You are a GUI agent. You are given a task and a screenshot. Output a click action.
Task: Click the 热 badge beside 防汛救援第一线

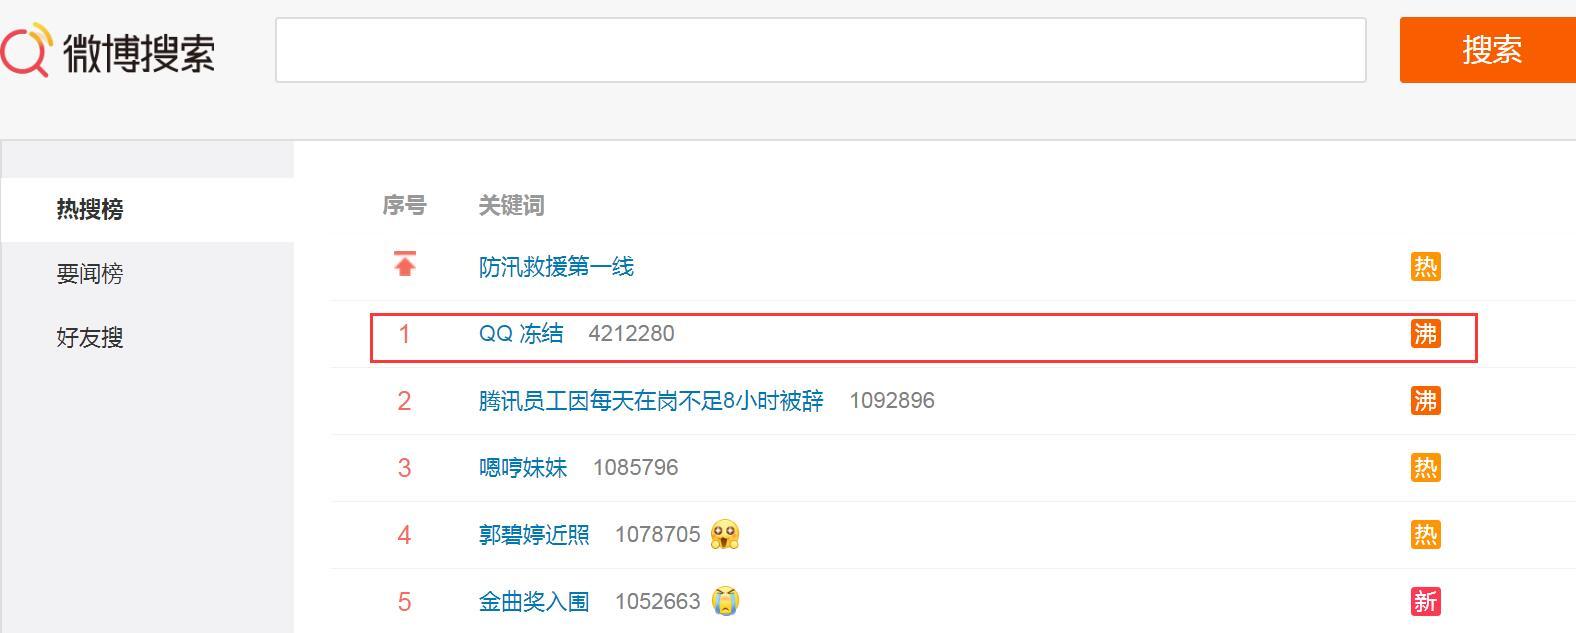point(1425,267)
